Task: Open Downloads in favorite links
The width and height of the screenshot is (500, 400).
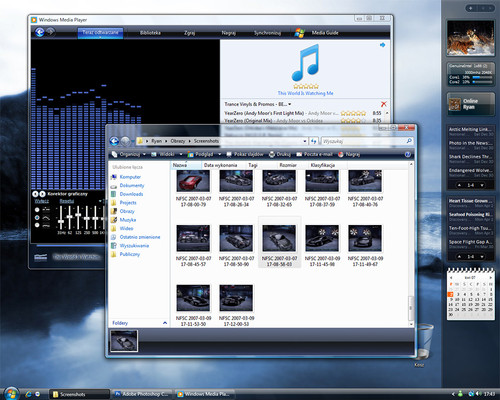Action: pyautogui.click(x=127, y=194)
